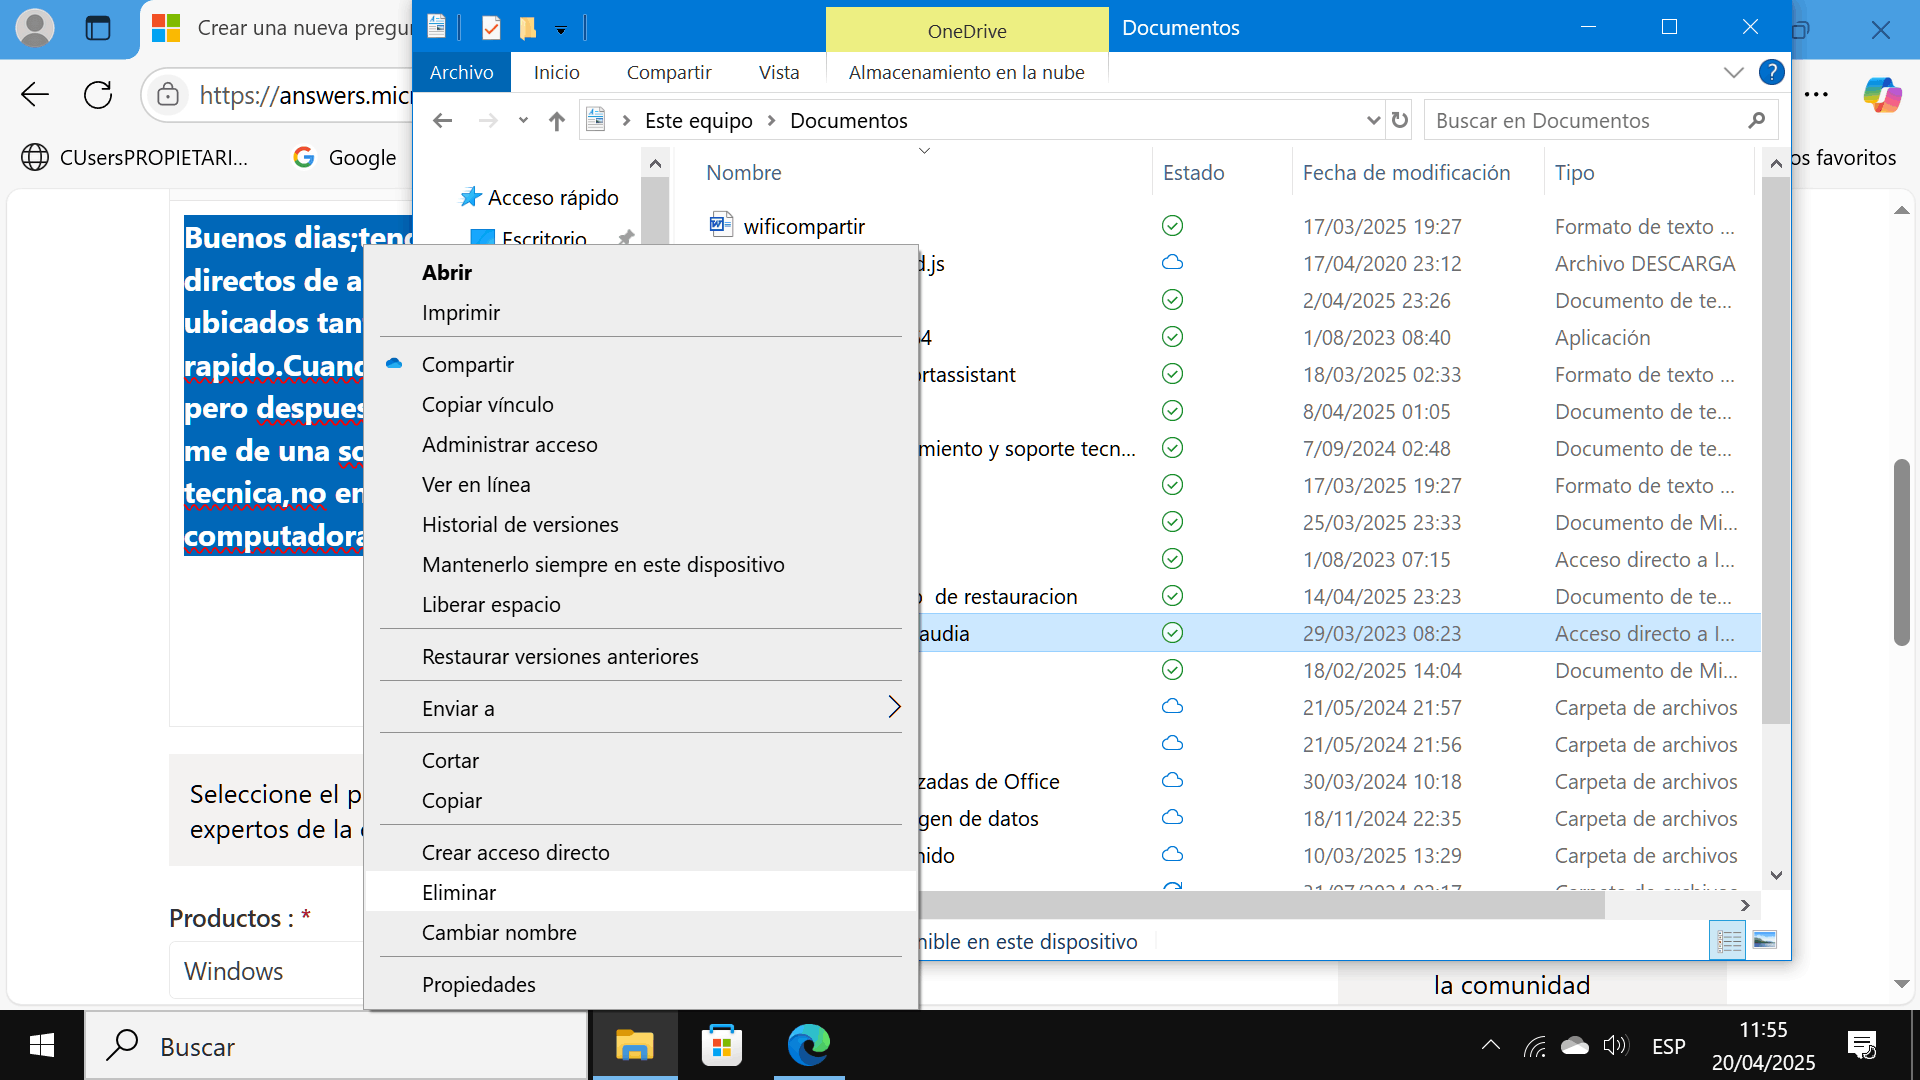Choose Mantenerlo siempre en este dispositivo
This screenshot has height=1080, width=1920.
point(603,564)
